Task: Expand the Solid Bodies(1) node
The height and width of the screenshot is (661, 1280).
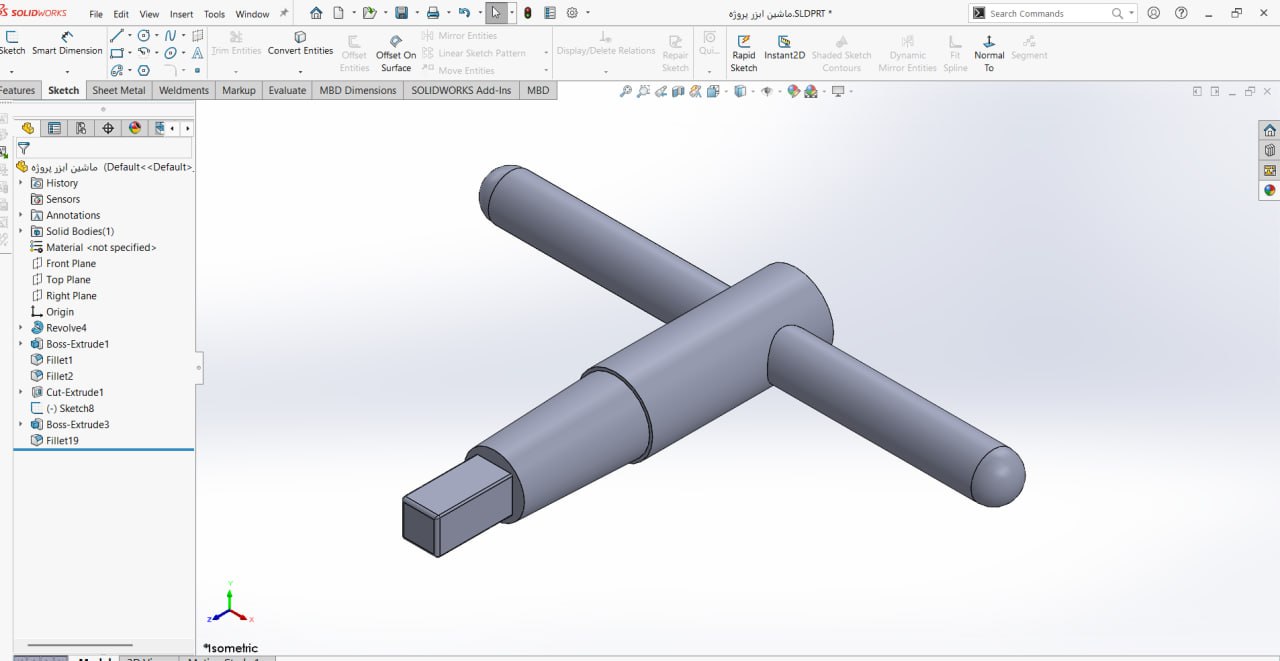Action: (21, 231)
